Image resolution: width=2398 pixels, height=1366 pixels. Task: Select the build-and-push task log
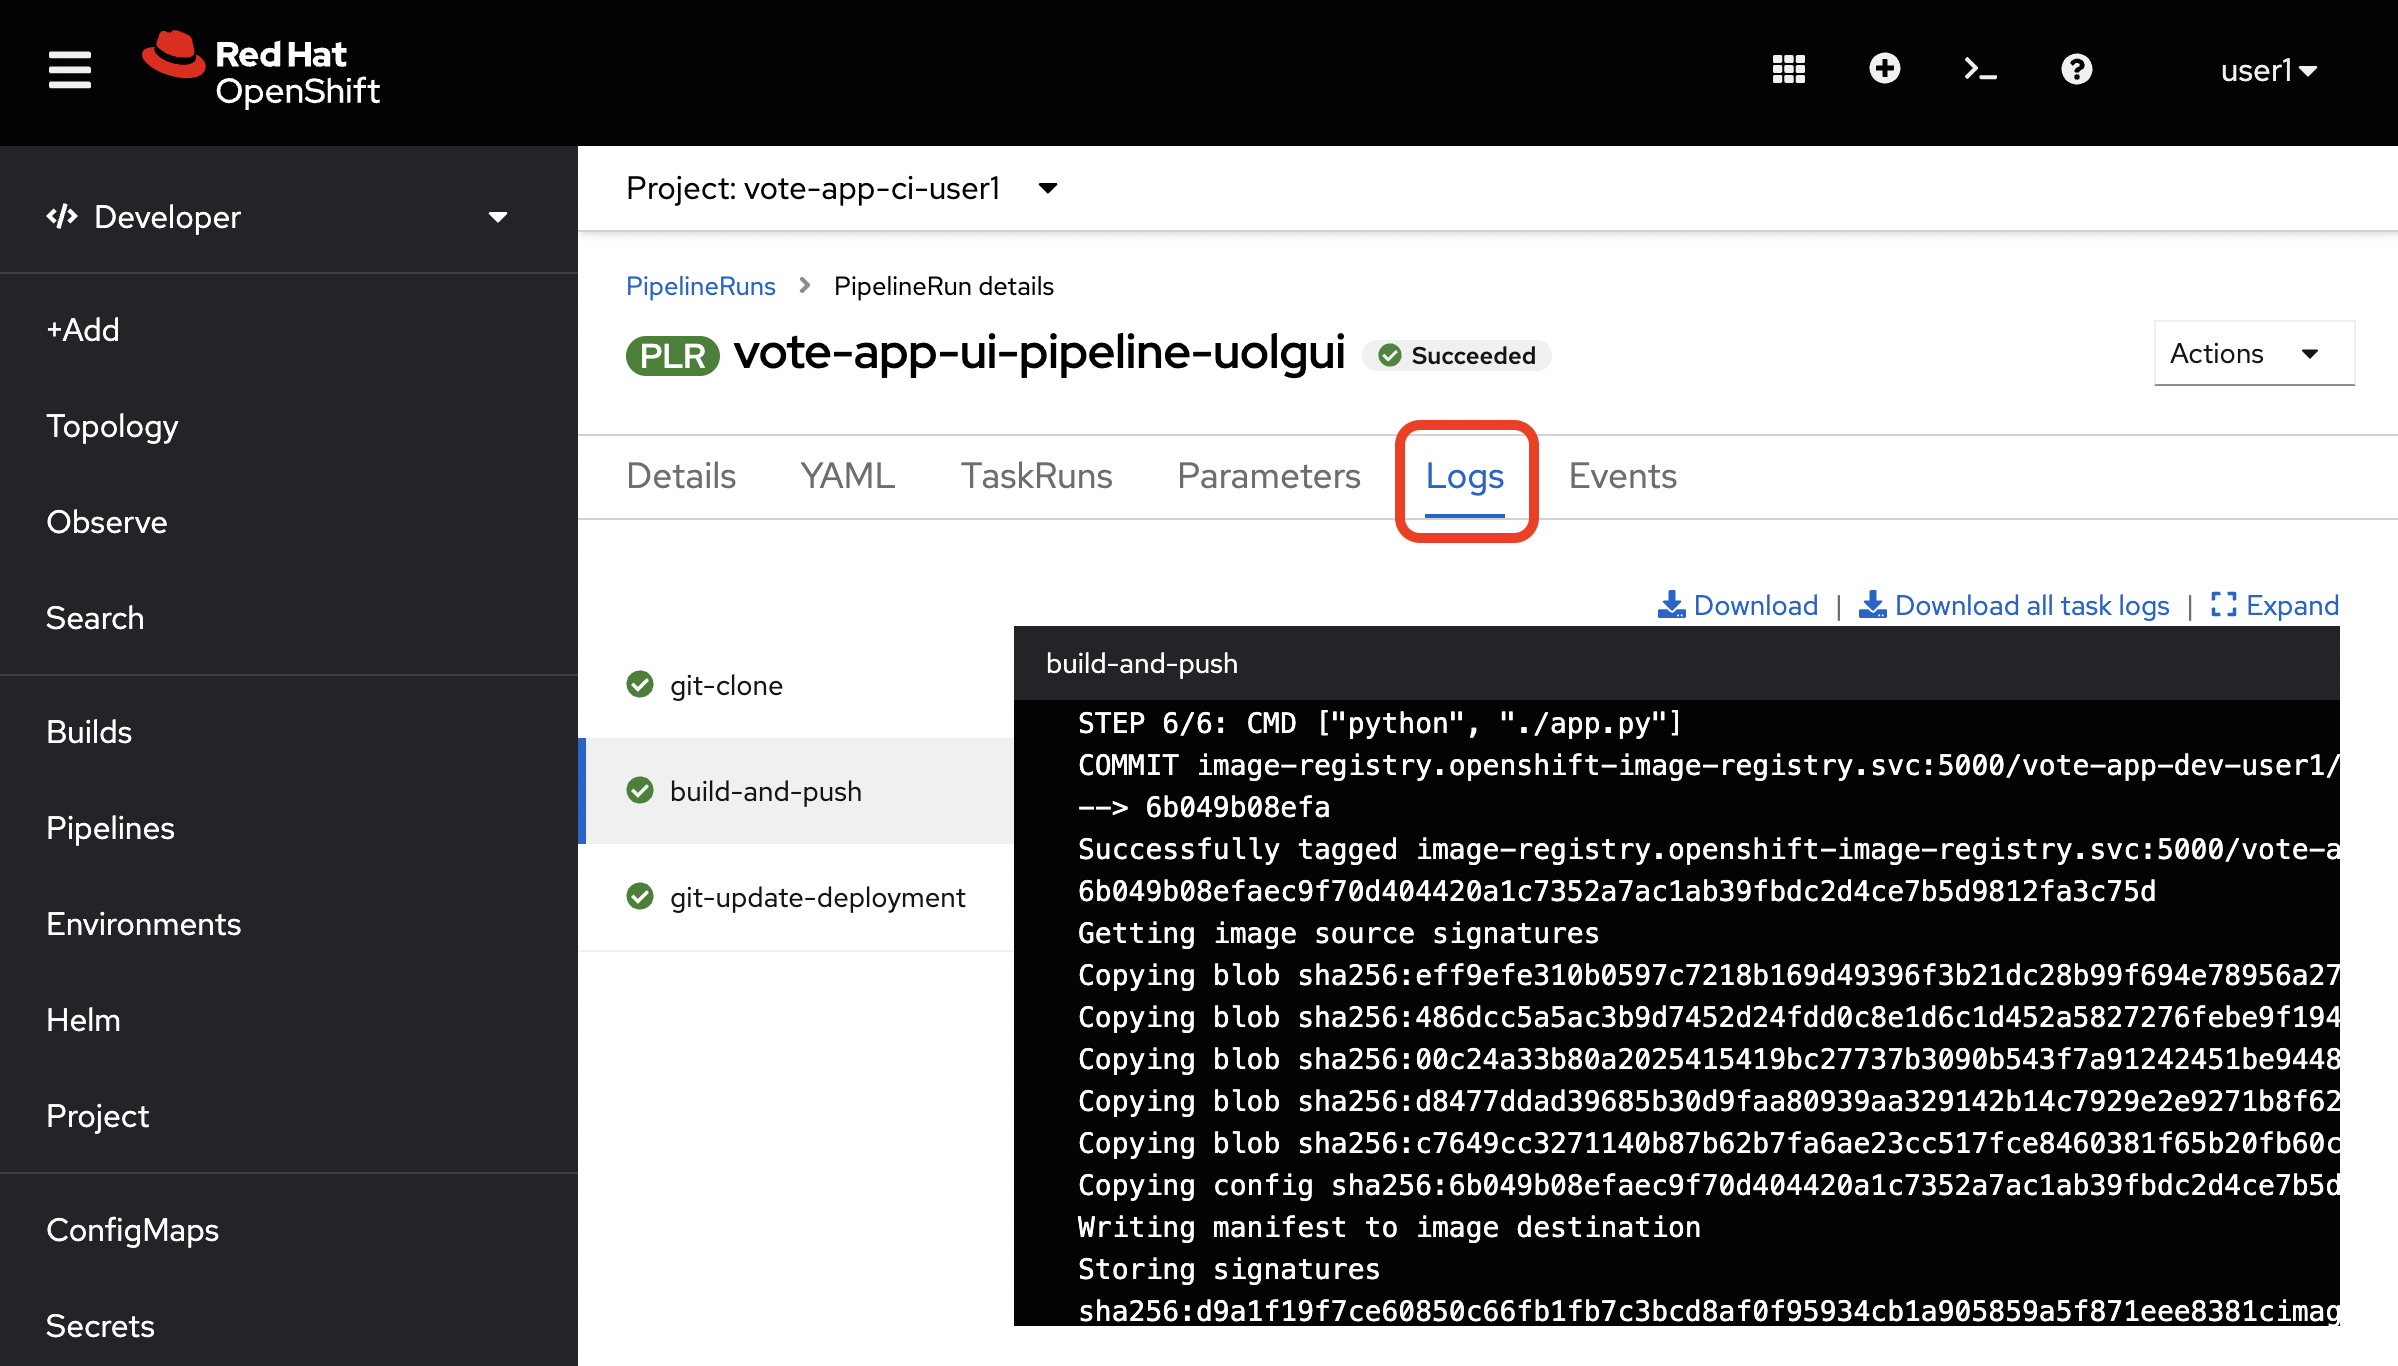796,791
